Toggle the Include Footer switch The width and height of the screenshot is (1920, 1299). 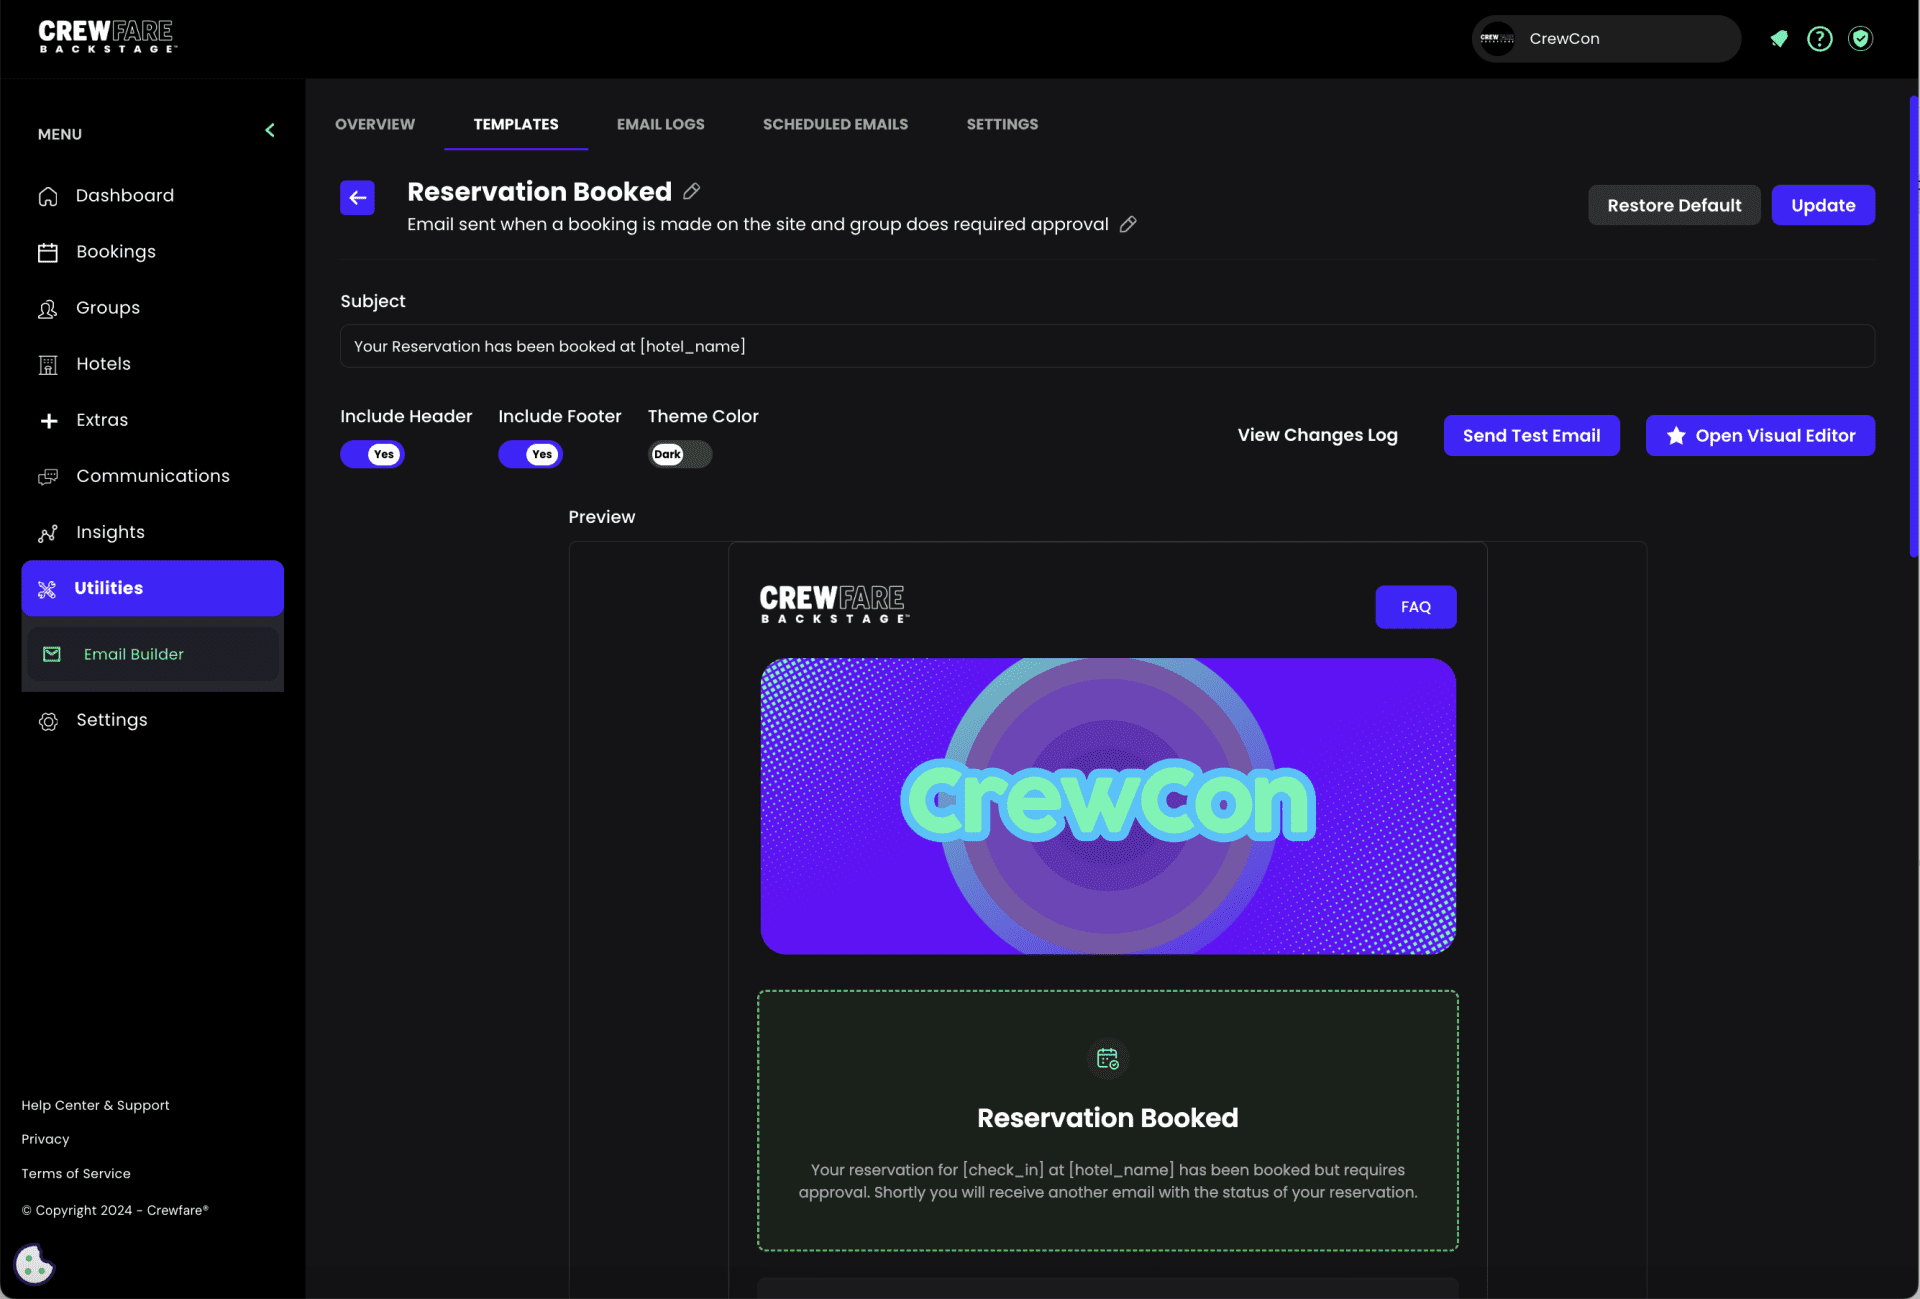pos(530,454)
